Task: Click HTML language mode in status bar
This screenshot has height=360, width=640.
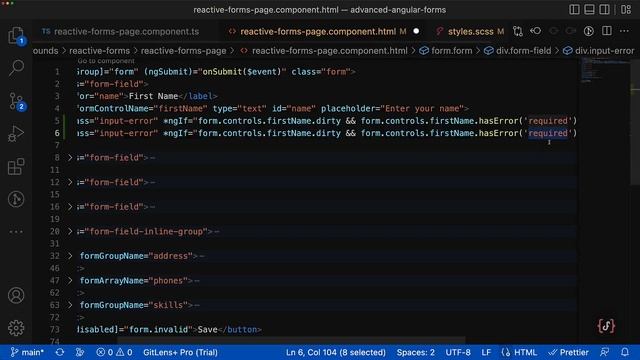Action: tap(520, 352)
